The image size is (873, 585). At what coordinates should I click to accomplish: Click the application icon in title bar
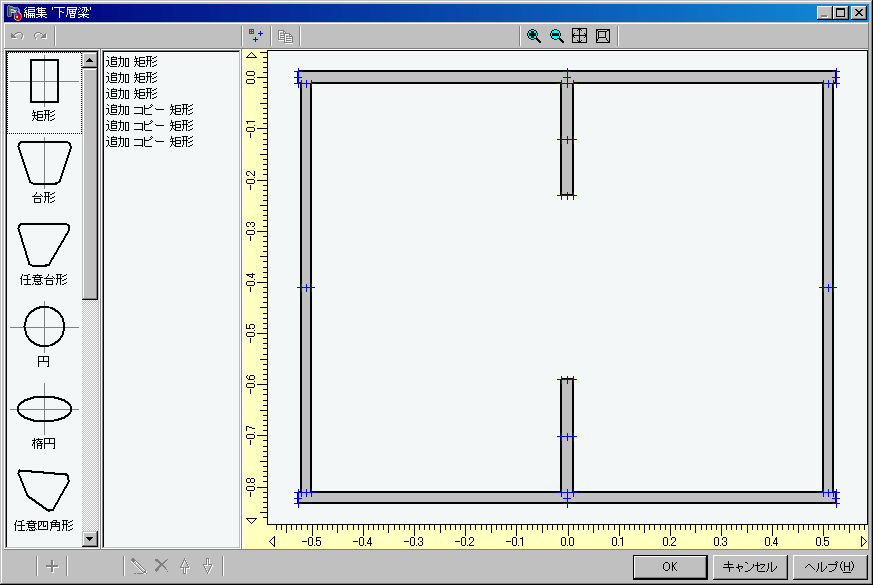[x=14, y=12]
